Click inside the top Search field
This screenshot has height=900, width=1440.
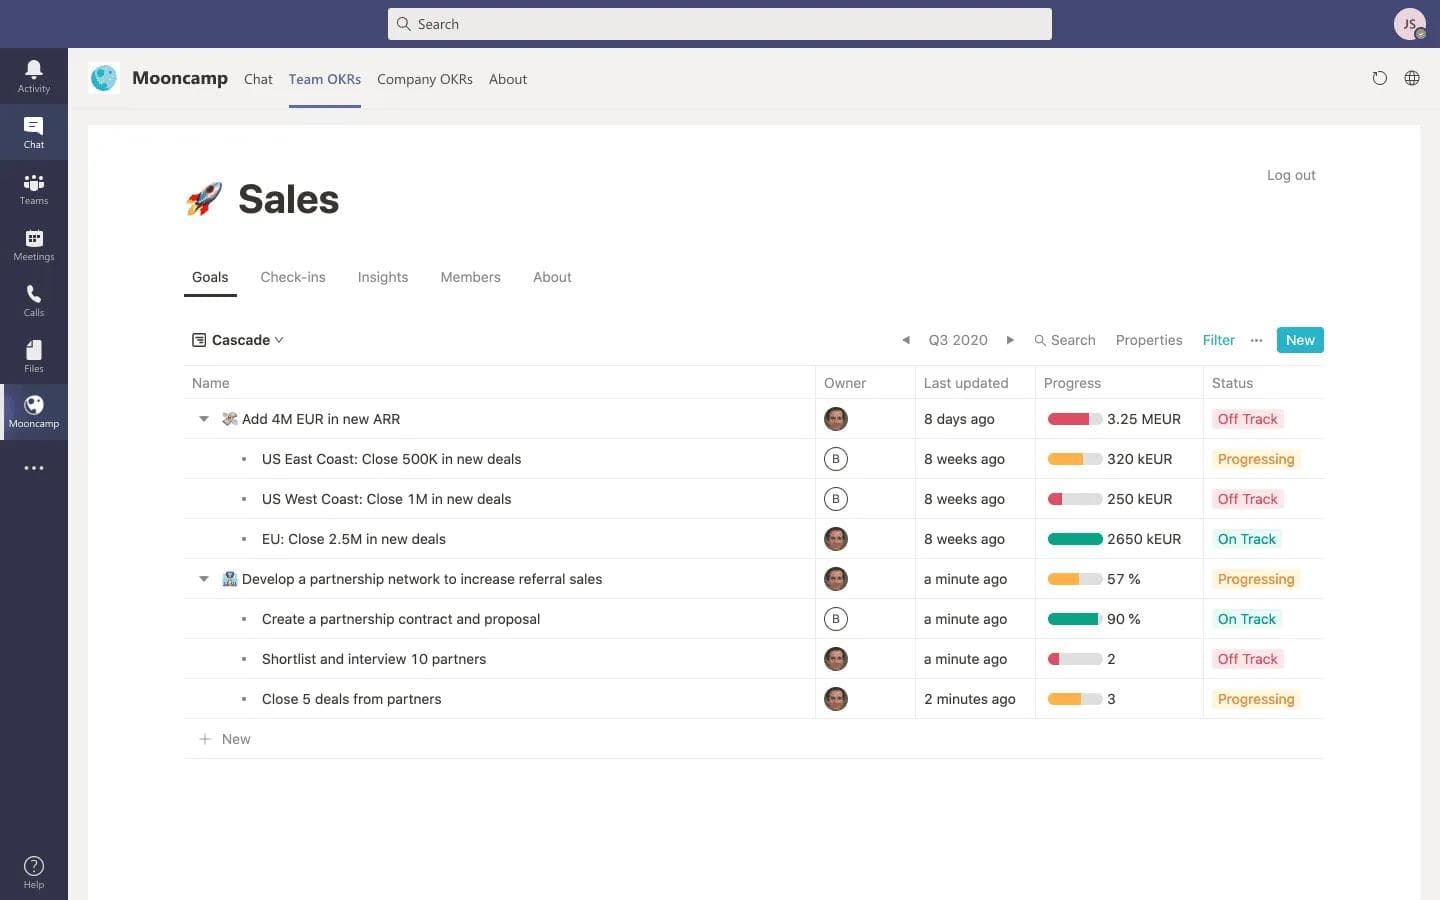point(719,23)
